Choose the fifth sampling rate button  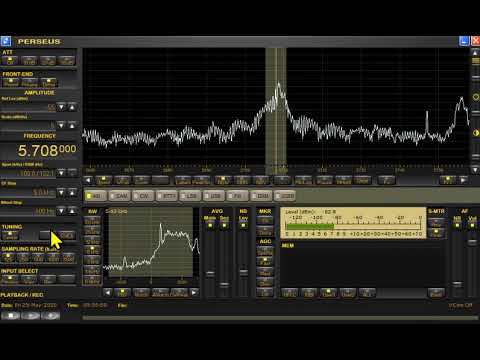click(x=68, y=257)
